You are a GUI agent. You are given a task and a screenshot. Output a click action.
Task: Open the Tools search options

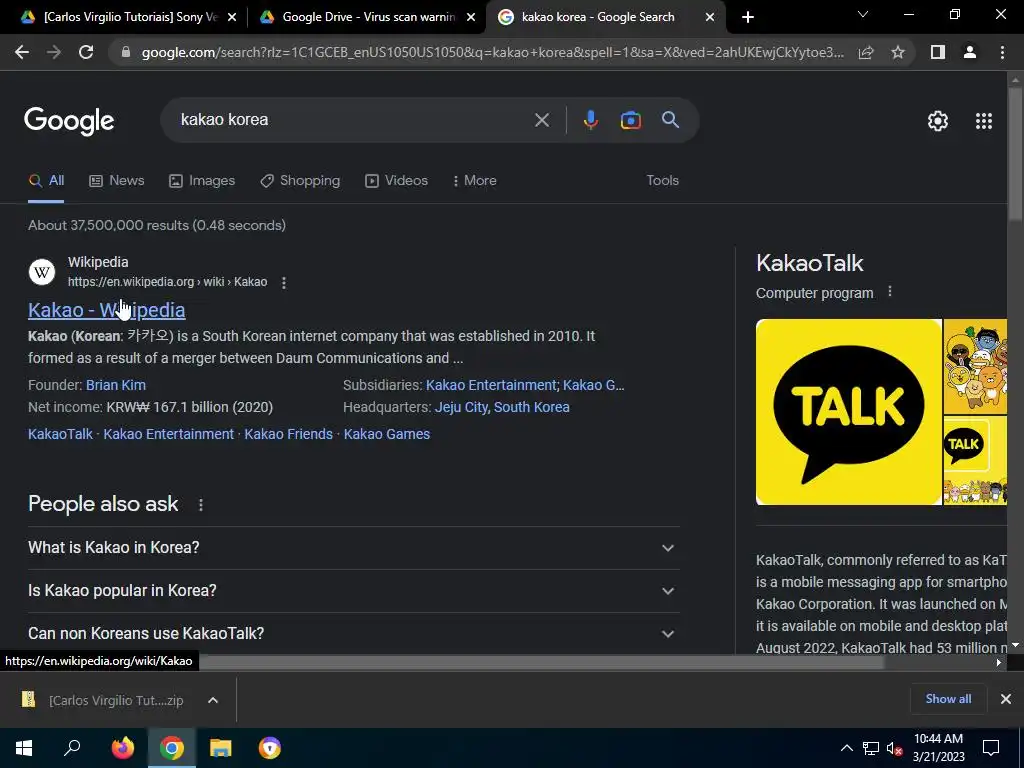(662, 181)
